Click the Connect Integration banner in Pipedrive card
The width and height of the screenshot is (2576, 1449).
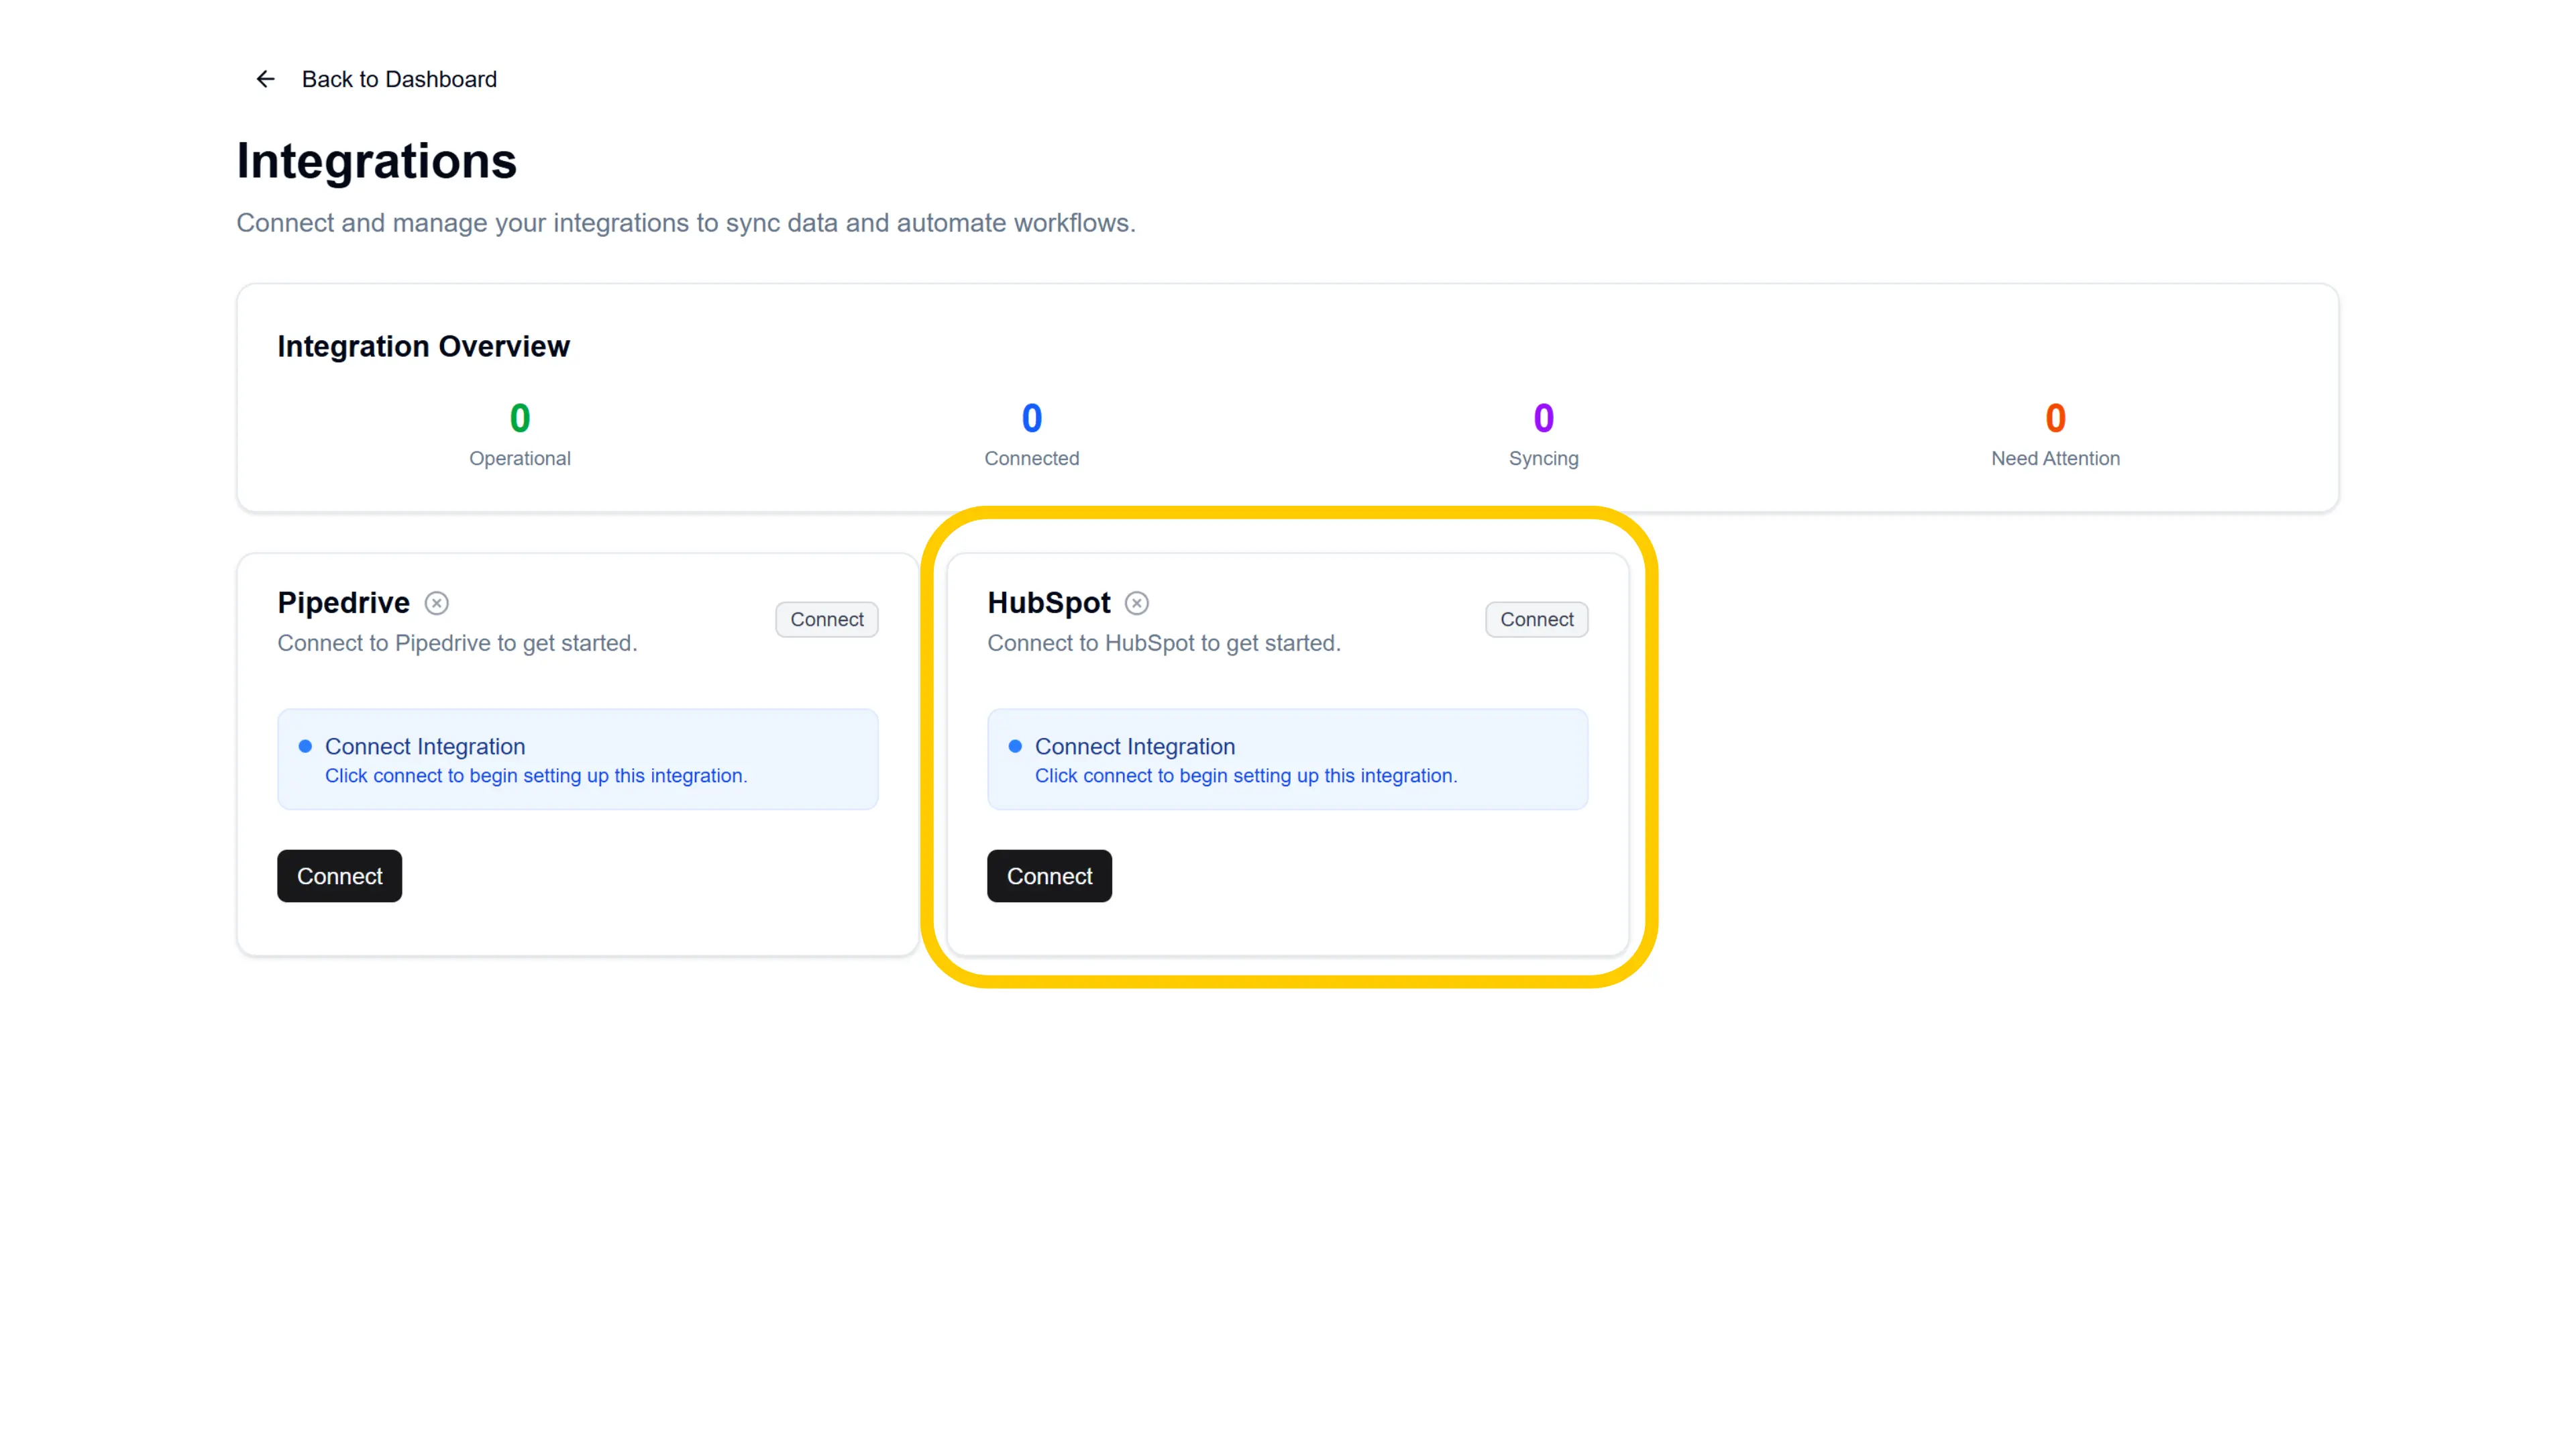pyautogui.click(x=577, y=759)
